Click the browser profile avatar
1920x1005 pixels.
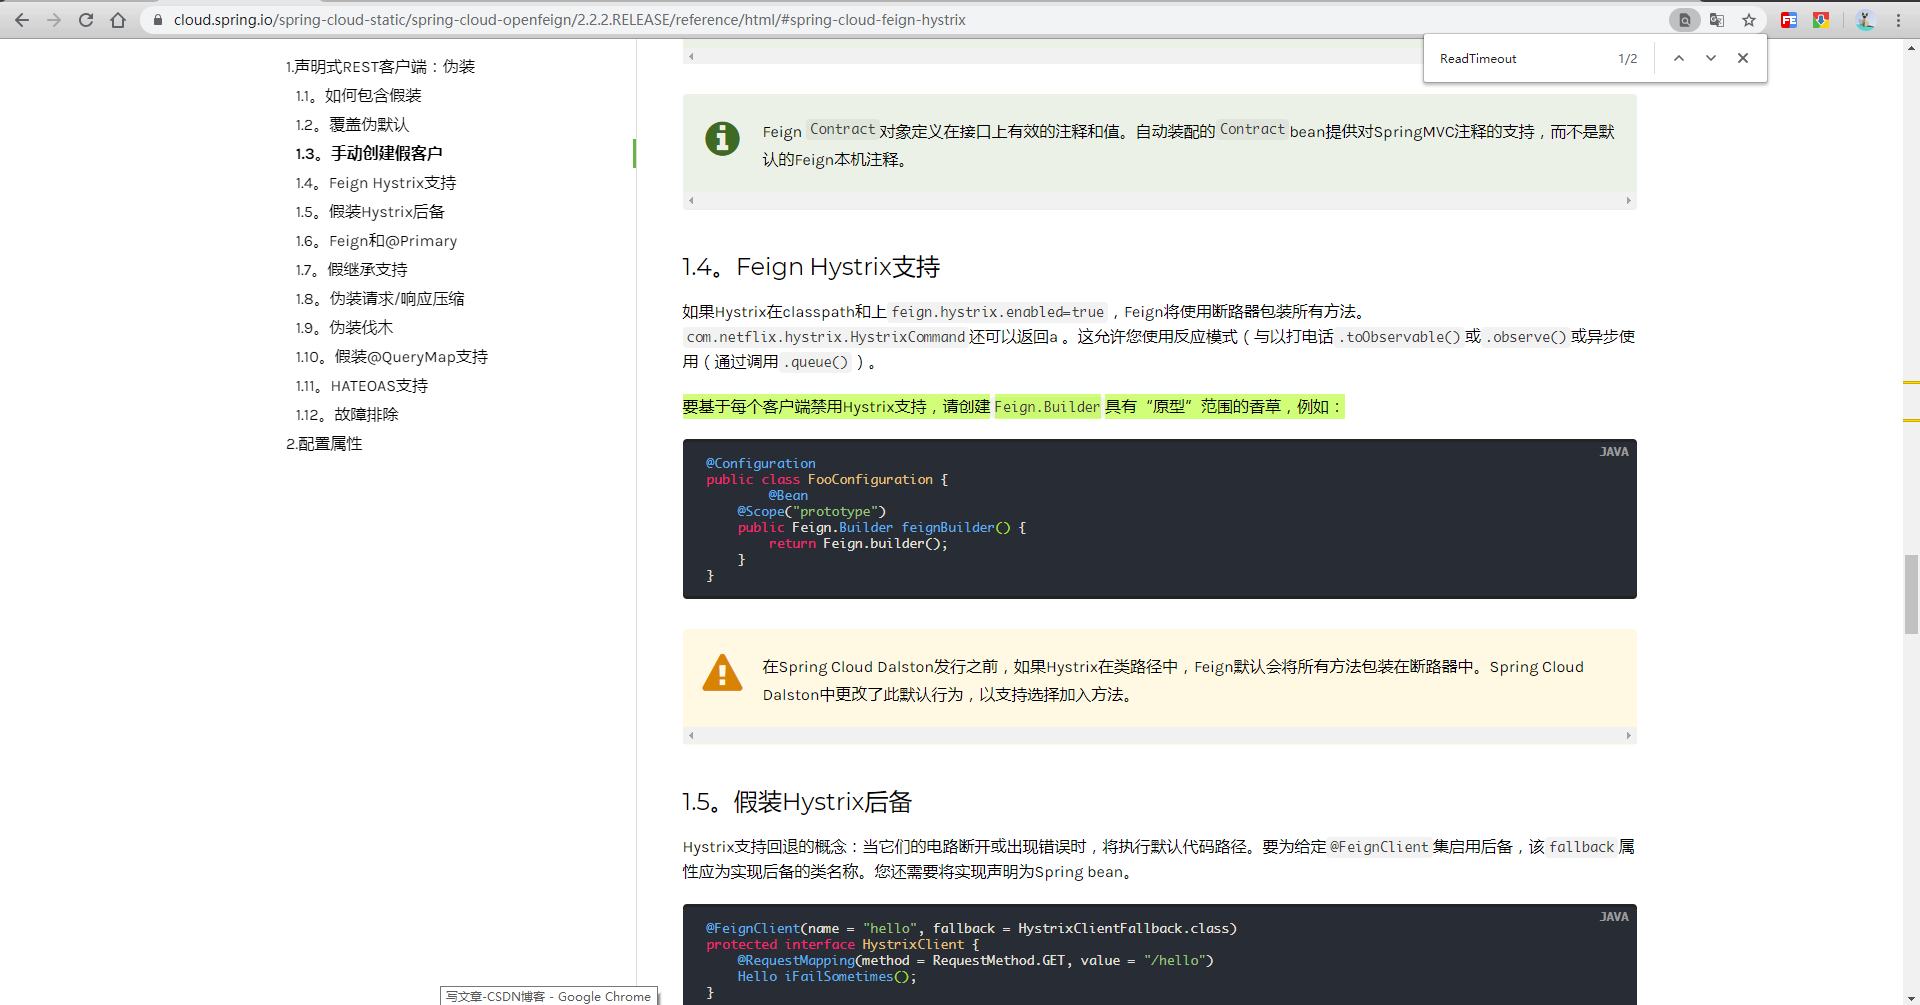(x=1864, y=19)
